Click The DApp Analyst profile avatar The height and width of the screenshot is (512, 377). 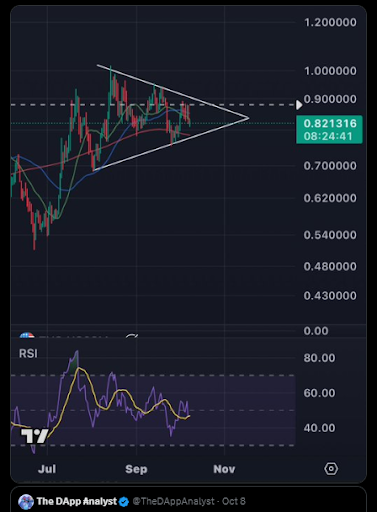click(x=26, y=502)
